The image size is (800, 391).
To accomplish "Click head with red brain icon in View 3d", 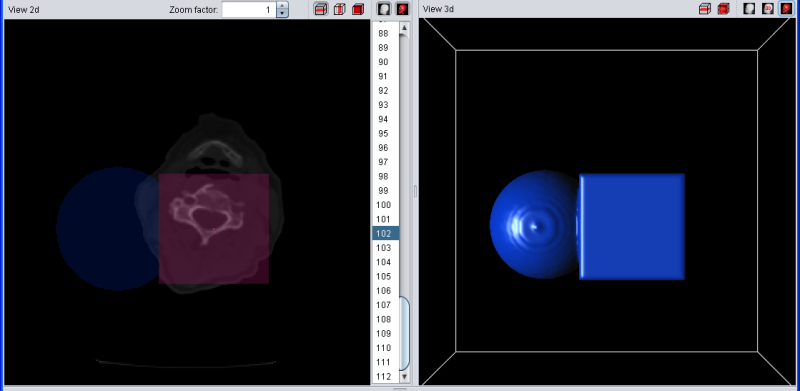I will point(767,9).
